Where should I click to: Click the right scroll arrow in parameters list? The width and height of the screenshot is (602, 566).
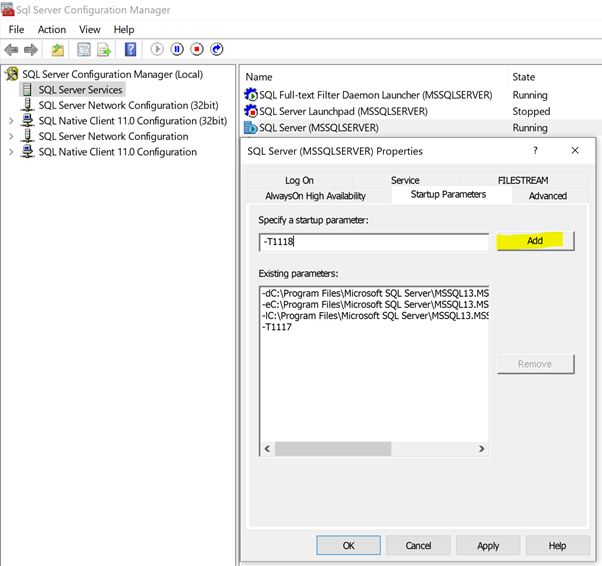tap(481, 448)
